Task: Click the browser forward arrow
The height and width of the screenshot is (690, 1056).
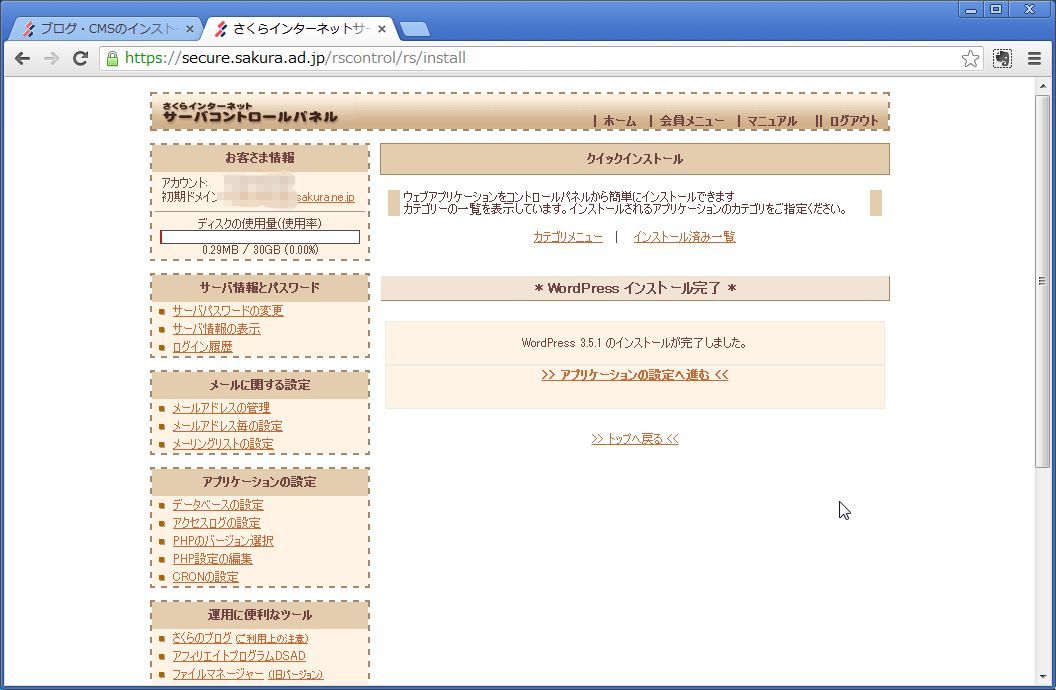Action: pyautogui.click(x=51, y=59)
